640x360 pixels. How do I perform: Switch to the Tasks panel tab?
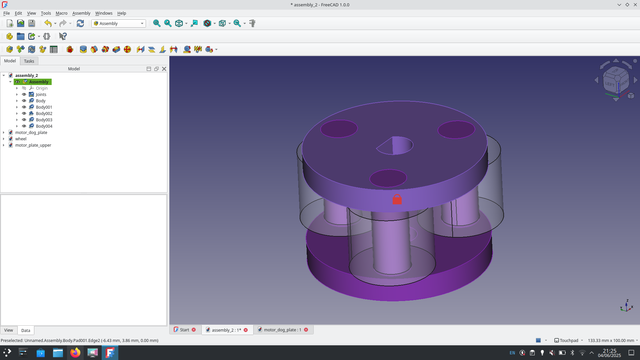[29, 61]
